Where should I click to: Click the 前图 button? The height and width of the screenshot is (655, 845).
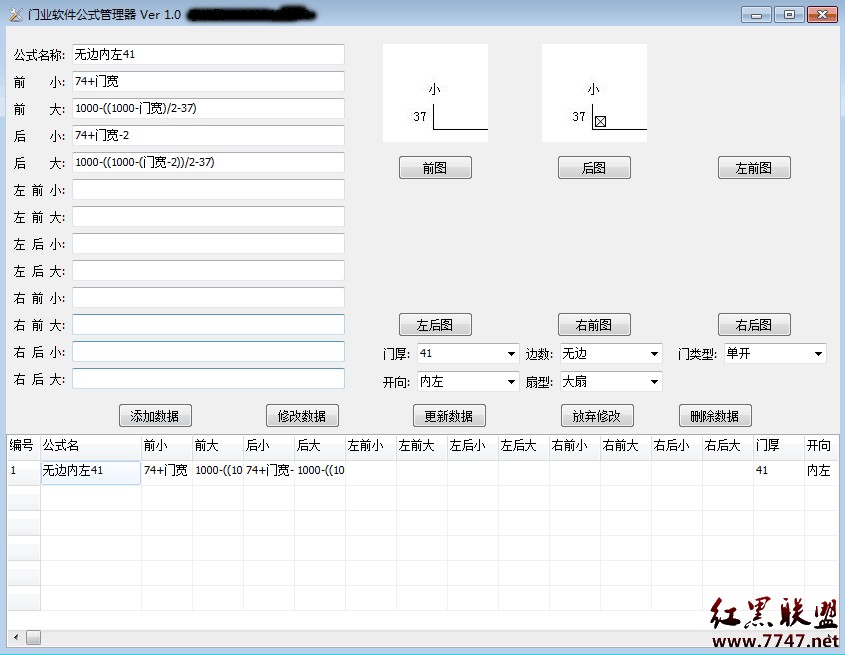click(435, 168)
